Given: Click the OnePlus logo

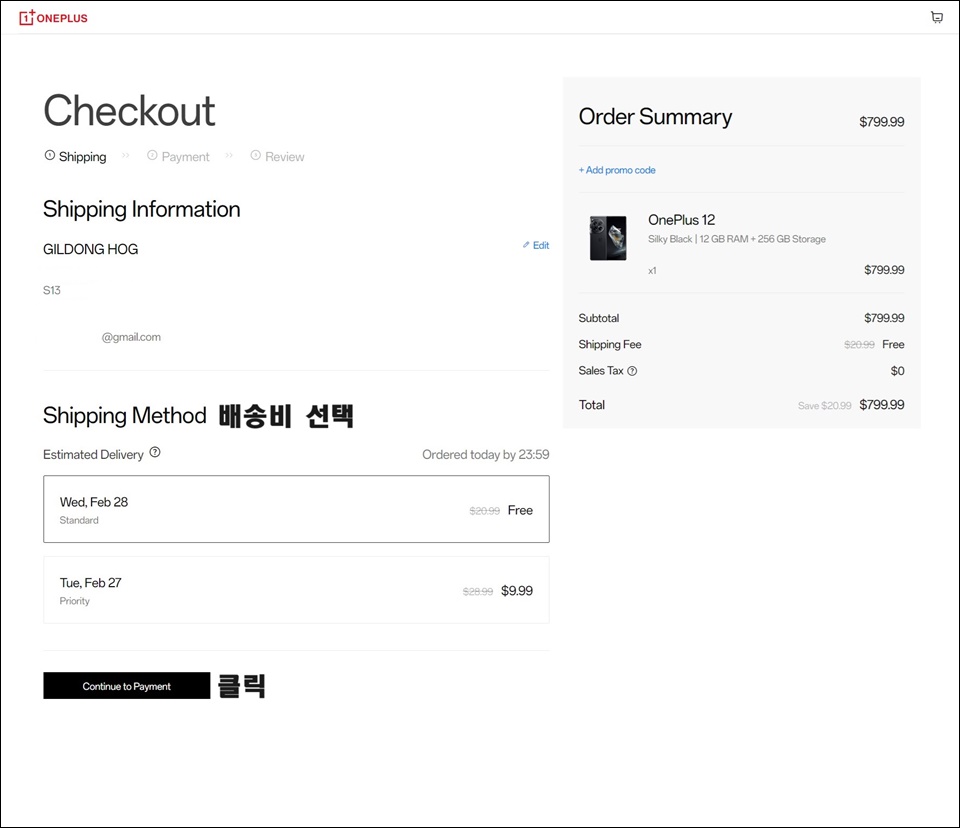Looking at the screenshot, I should click(53, 17).
